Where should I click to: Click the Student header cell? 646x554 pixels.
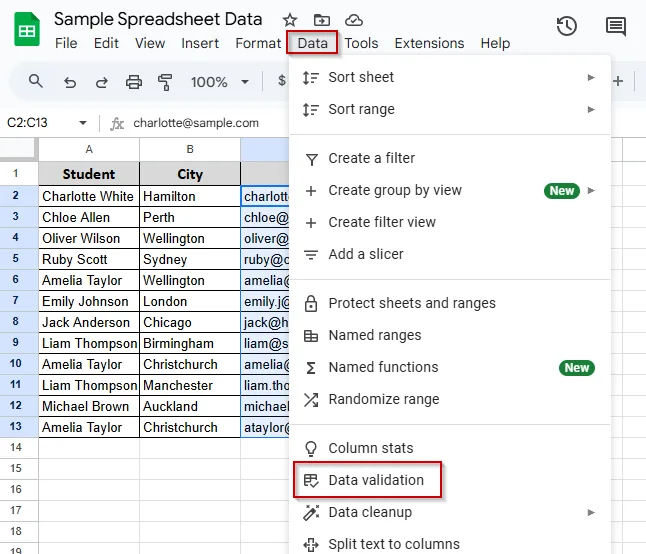coord(89,174)
